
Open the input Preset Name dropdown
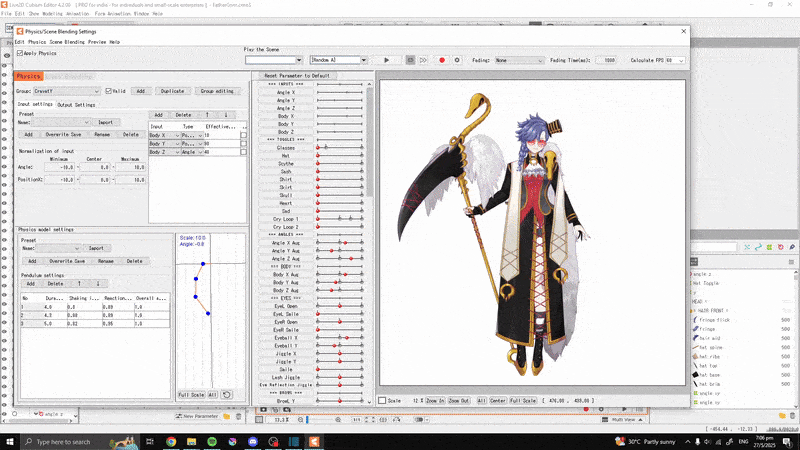click(61, 122)
